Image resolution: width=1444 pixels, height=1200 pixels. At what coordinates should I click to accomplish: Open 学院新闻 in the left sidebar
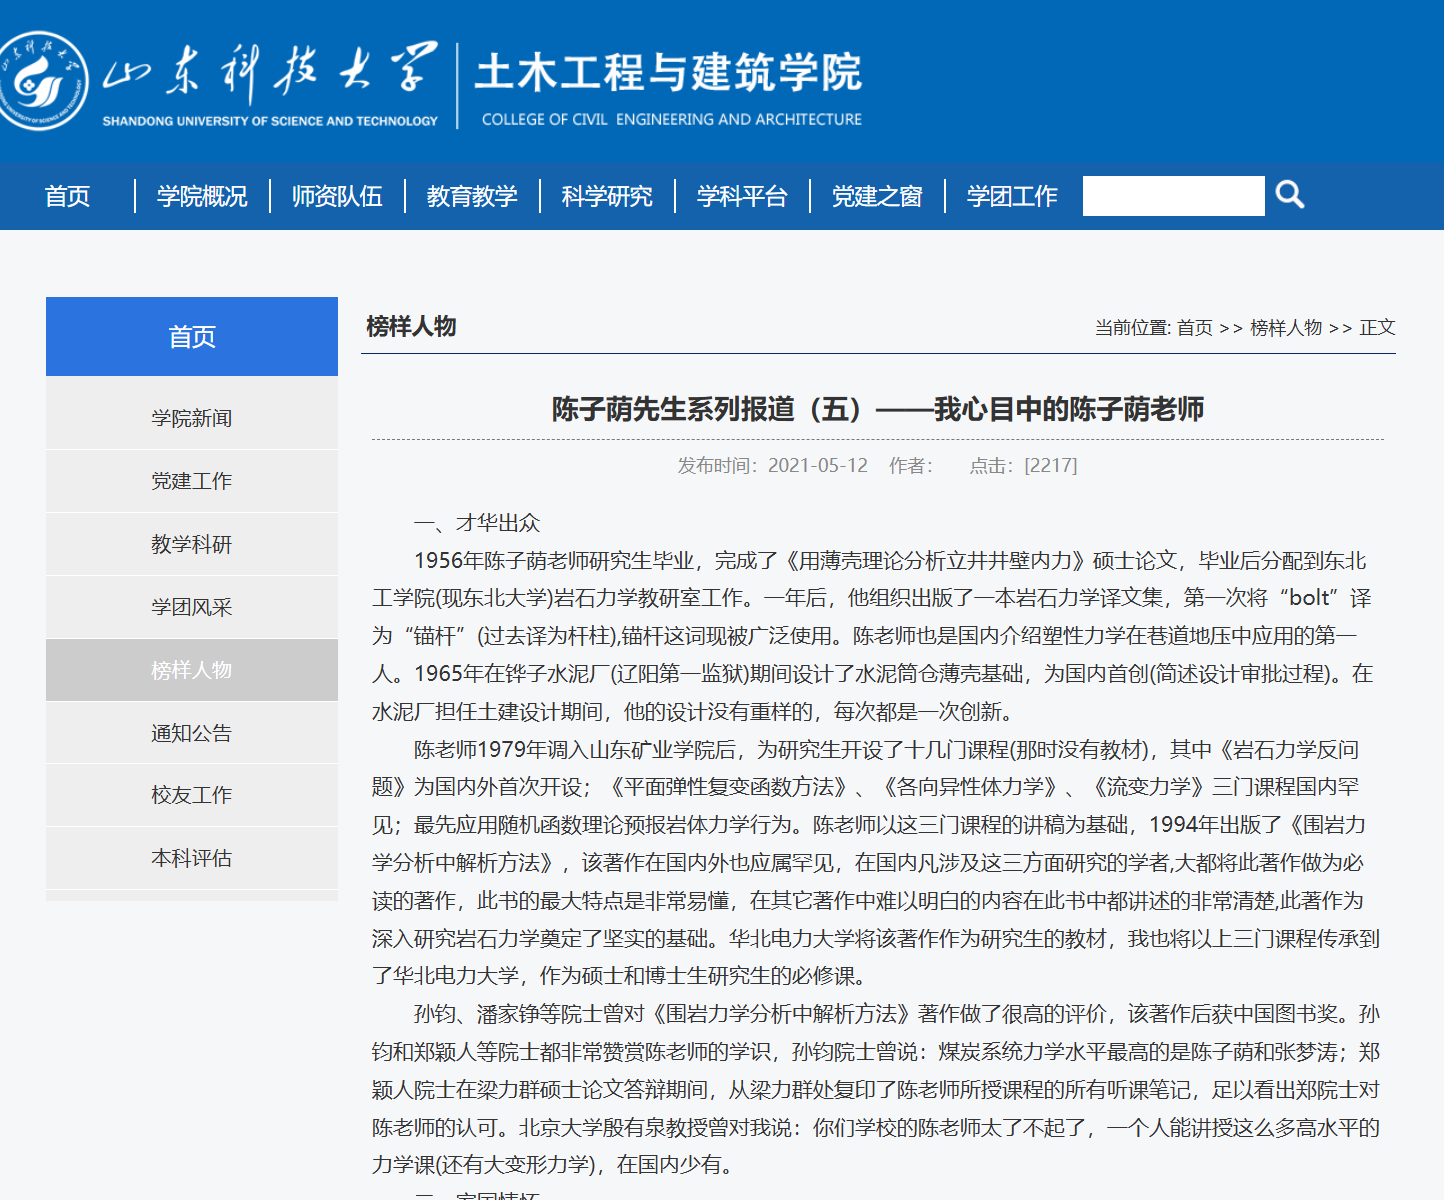coord(192,418)
